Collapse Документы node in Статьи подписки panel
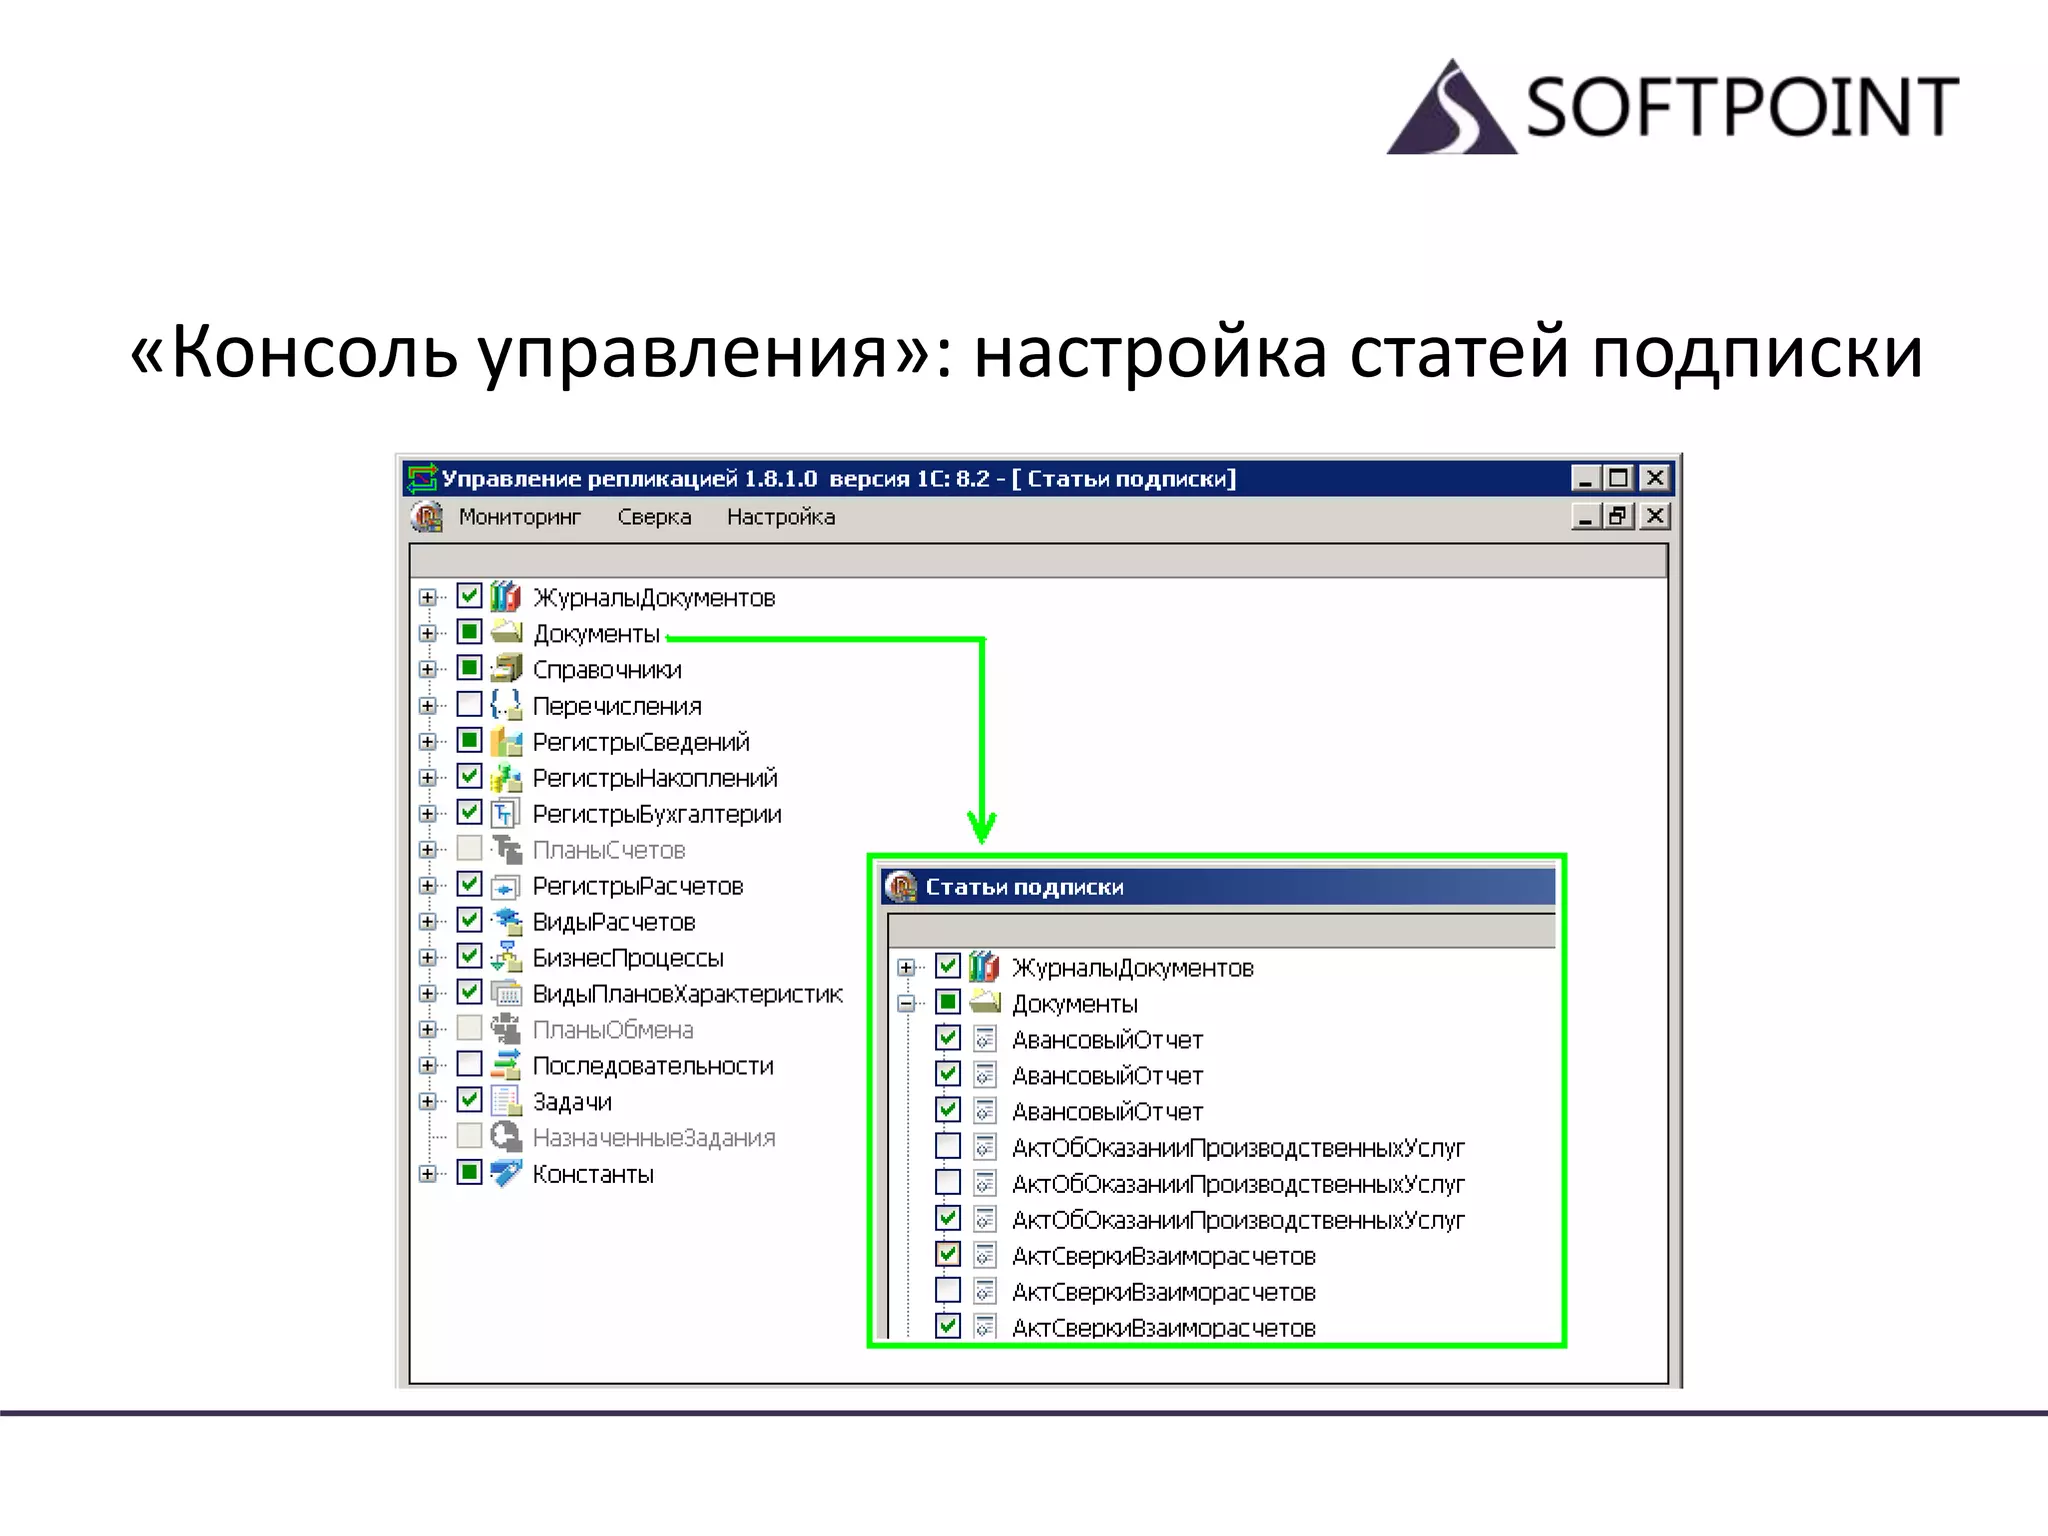The height and width of the screenshot is (1536, 2048). tap(907, 1003)
